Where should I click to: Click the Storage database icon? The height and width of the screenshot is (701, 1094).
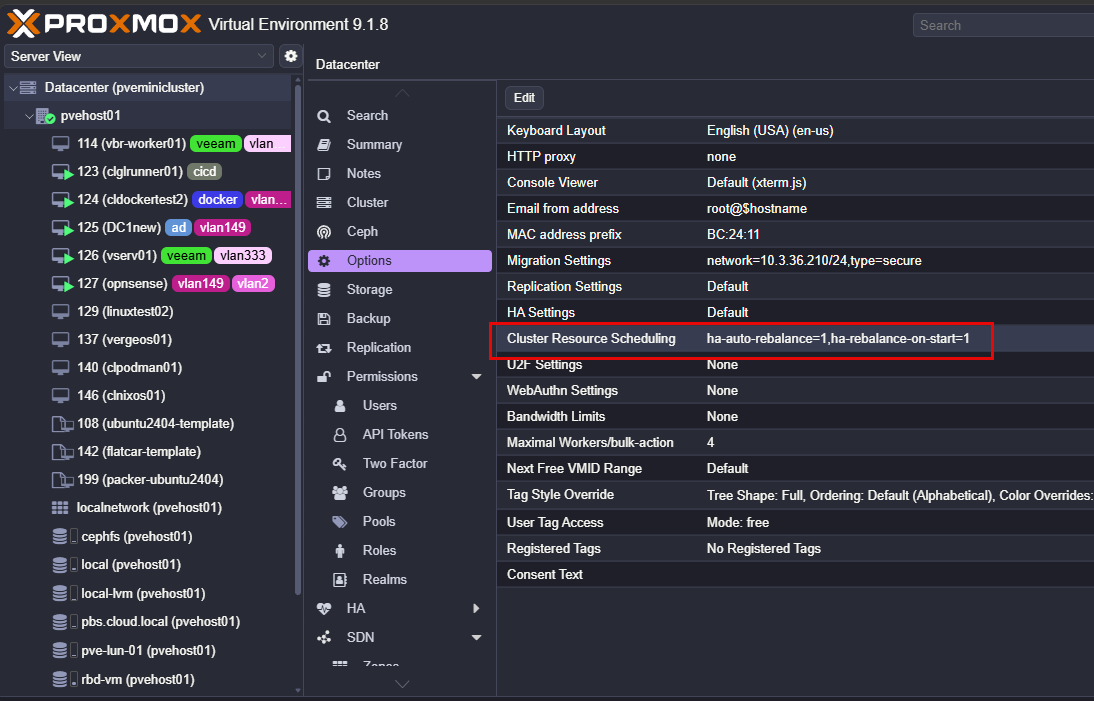click(324, 290)
